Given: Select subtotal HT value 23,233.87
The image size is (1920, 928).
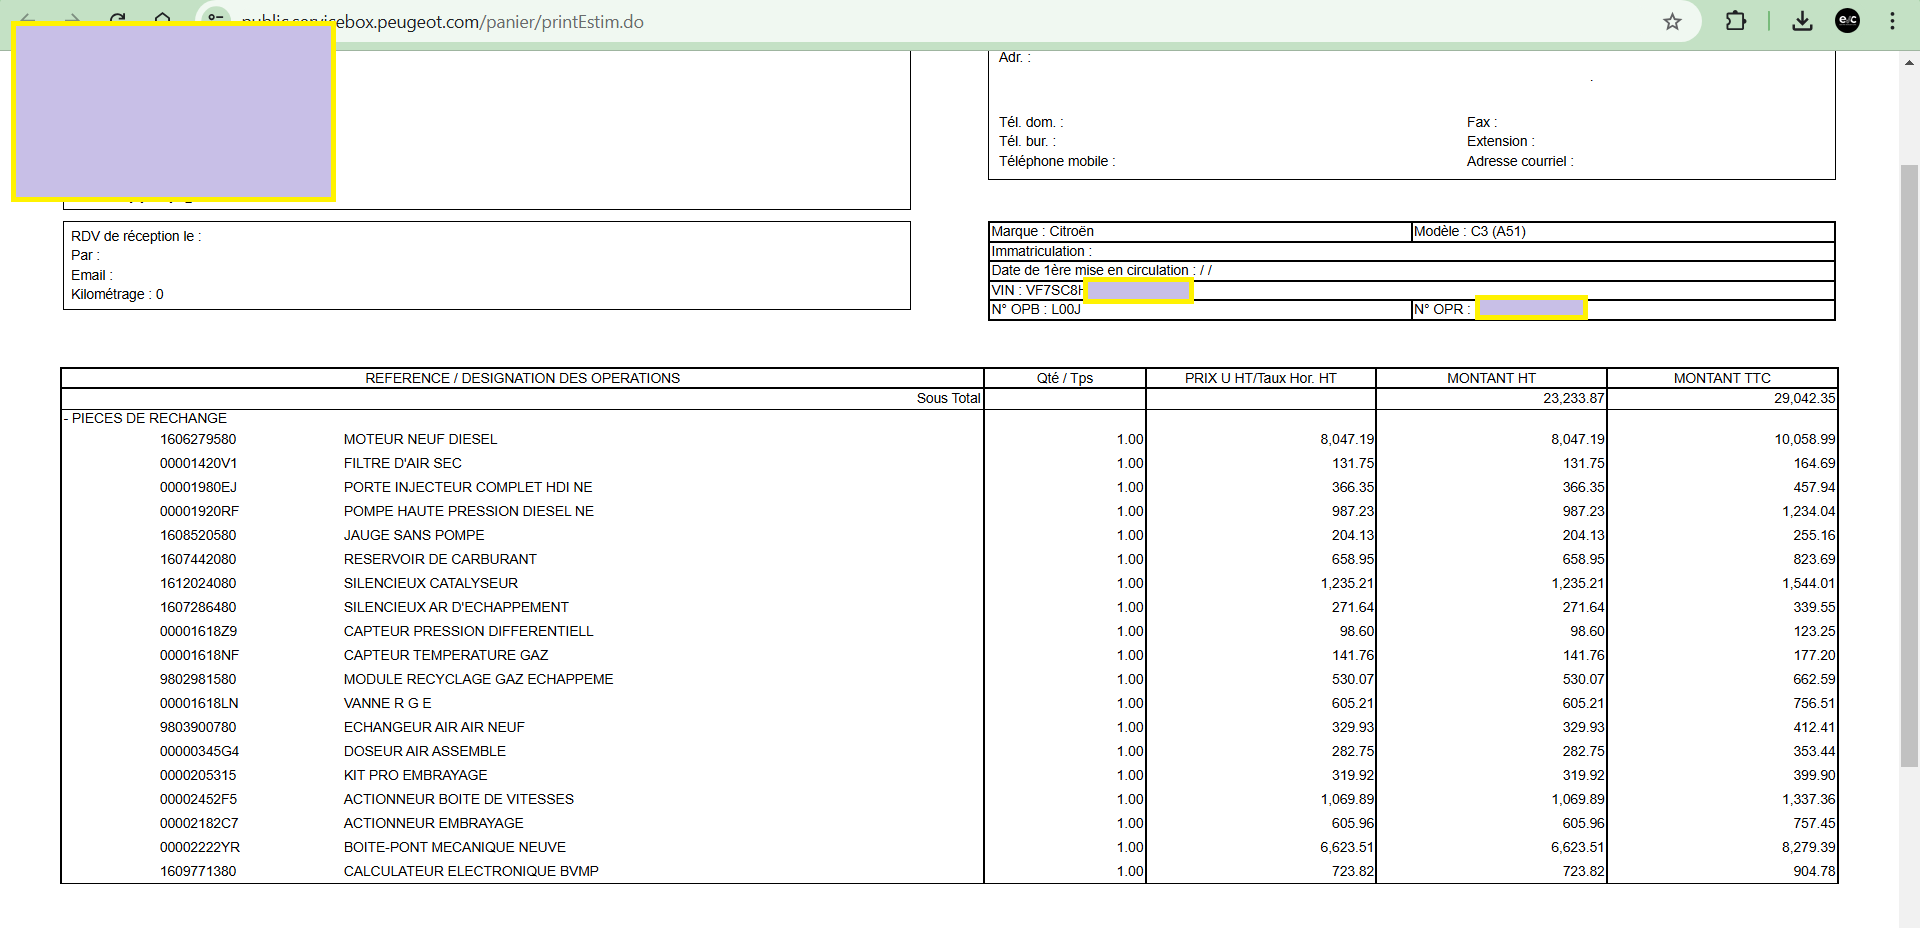Looking at the screenshot, I should [1573, 398].
